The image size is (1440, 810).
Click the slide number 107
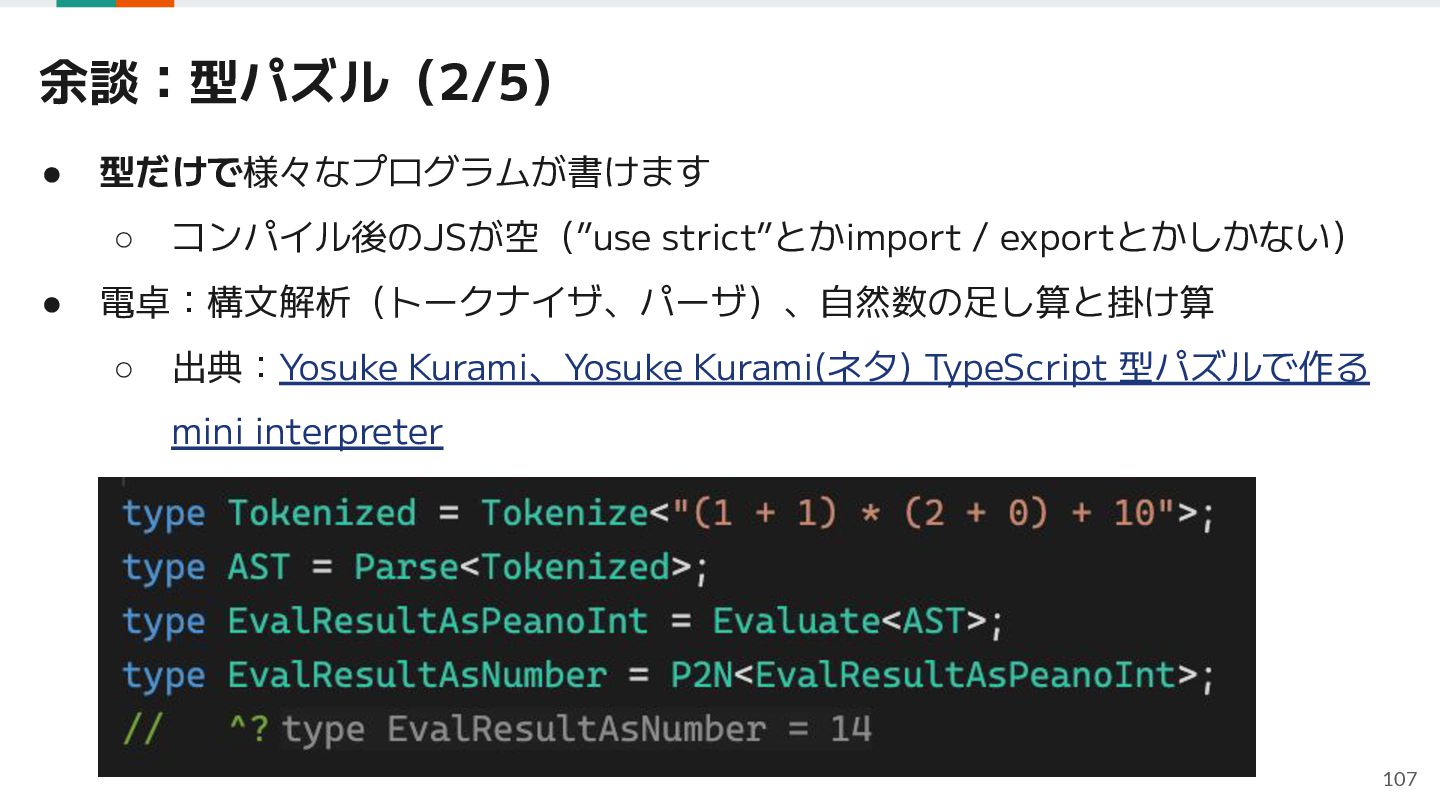pyautogui.click(x=1400, y=779)
